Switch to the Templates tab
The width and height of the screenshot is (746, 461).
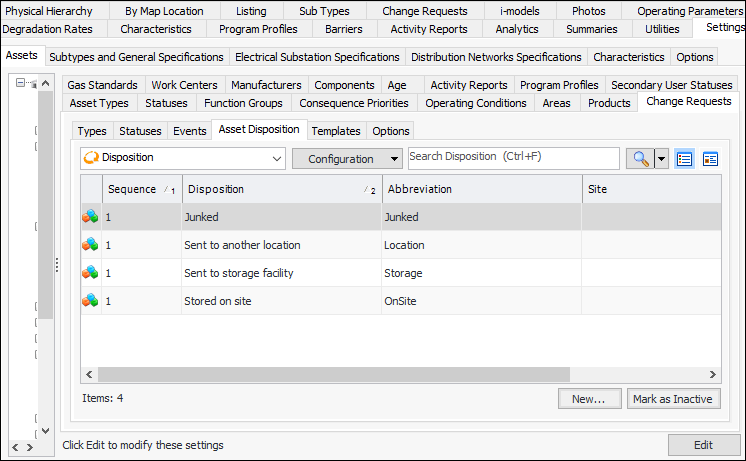[x=335, y=131]
